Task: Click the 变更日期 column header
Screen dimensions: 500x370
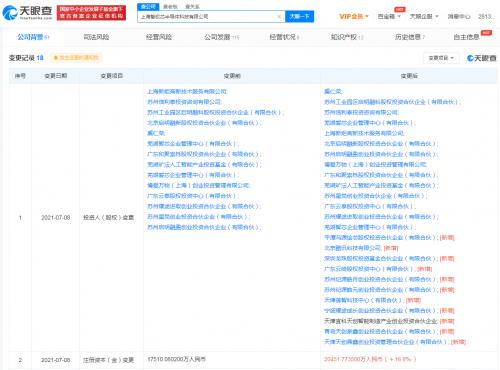Action: (56, 76)
